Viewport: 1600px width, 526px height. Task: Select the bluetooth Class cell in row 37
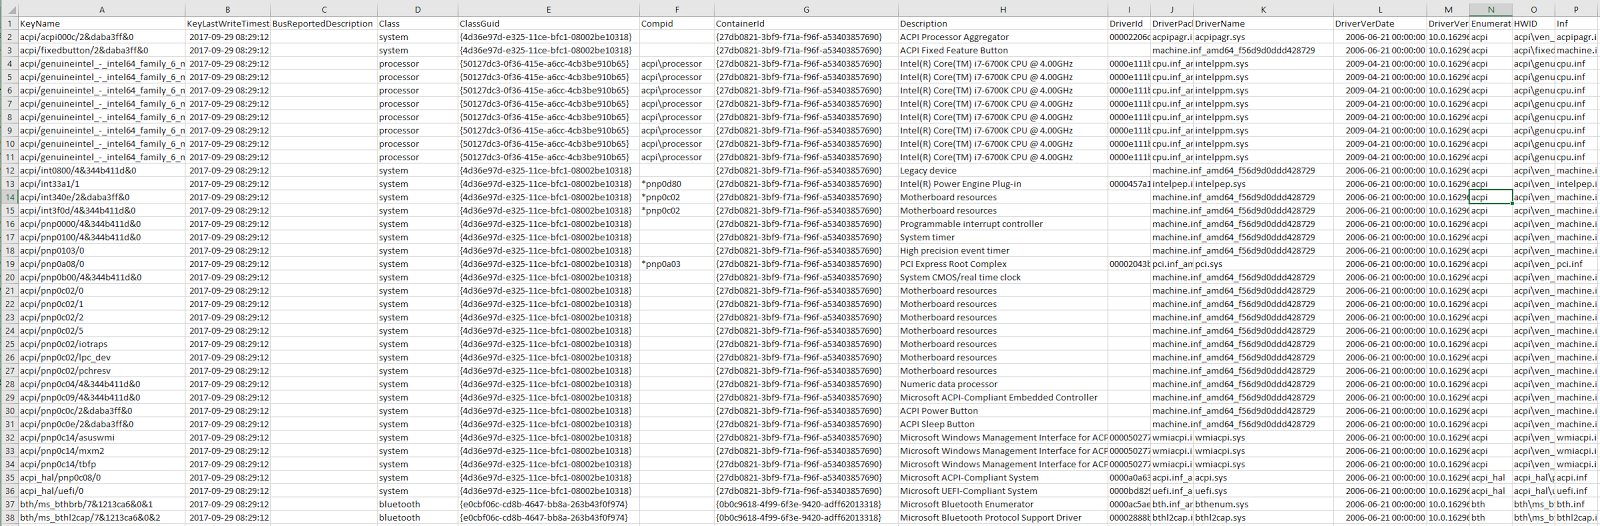pyautogui.click(x=417, y=504)
